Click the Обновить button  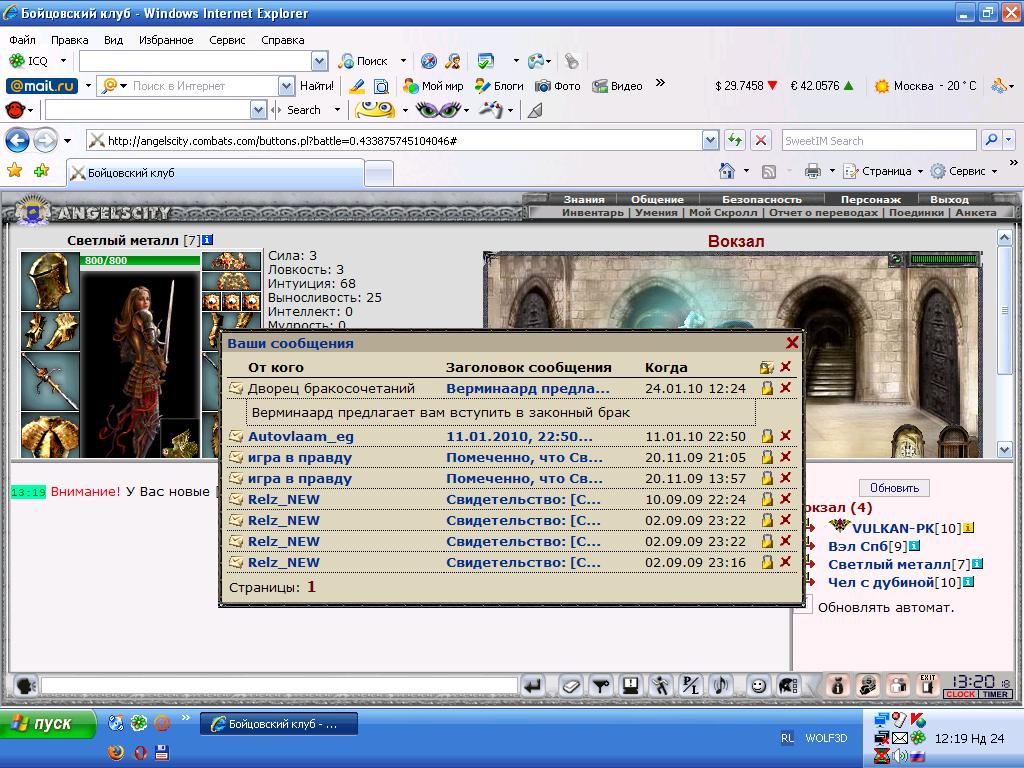(x=894, y=488)
